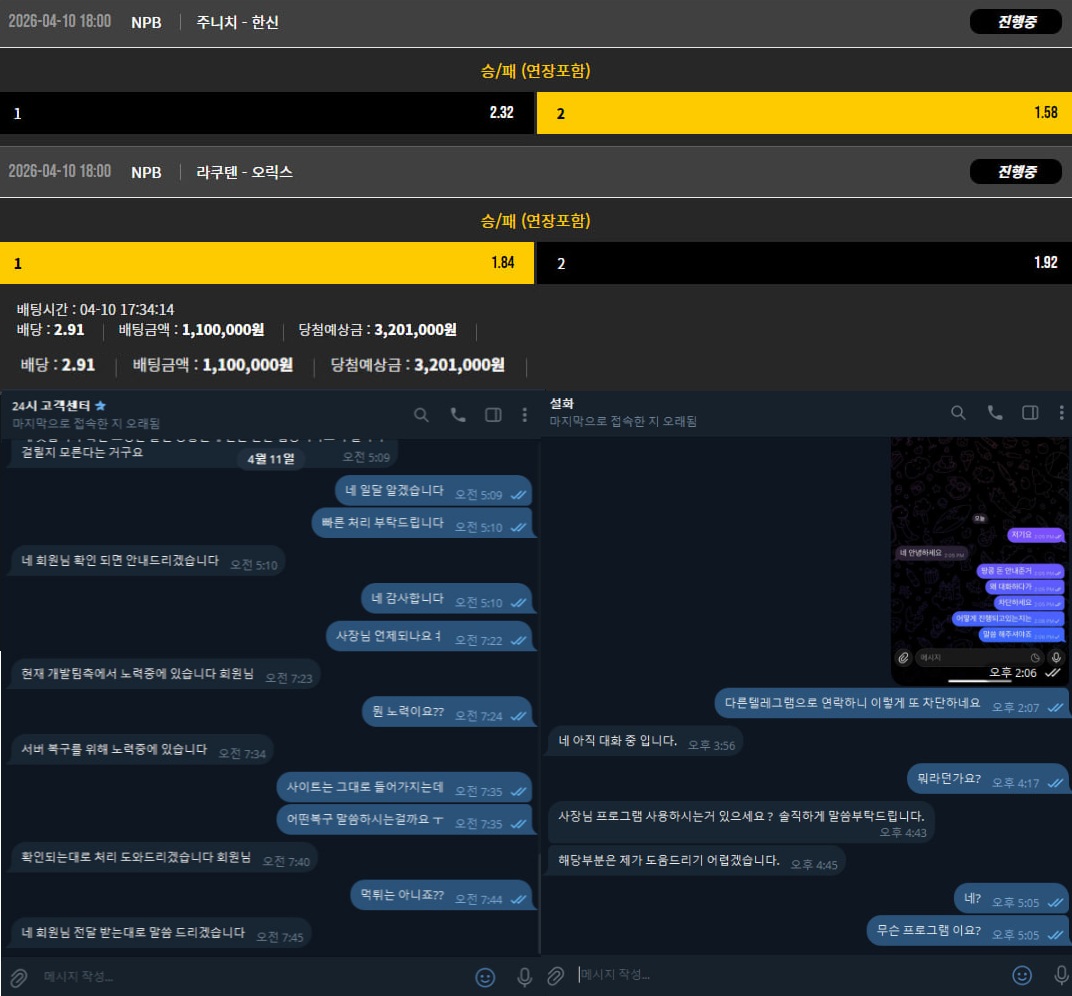Search messages in 설화 chat
Viewport: 1072px width, 996px height.
[x=958, y=412]
